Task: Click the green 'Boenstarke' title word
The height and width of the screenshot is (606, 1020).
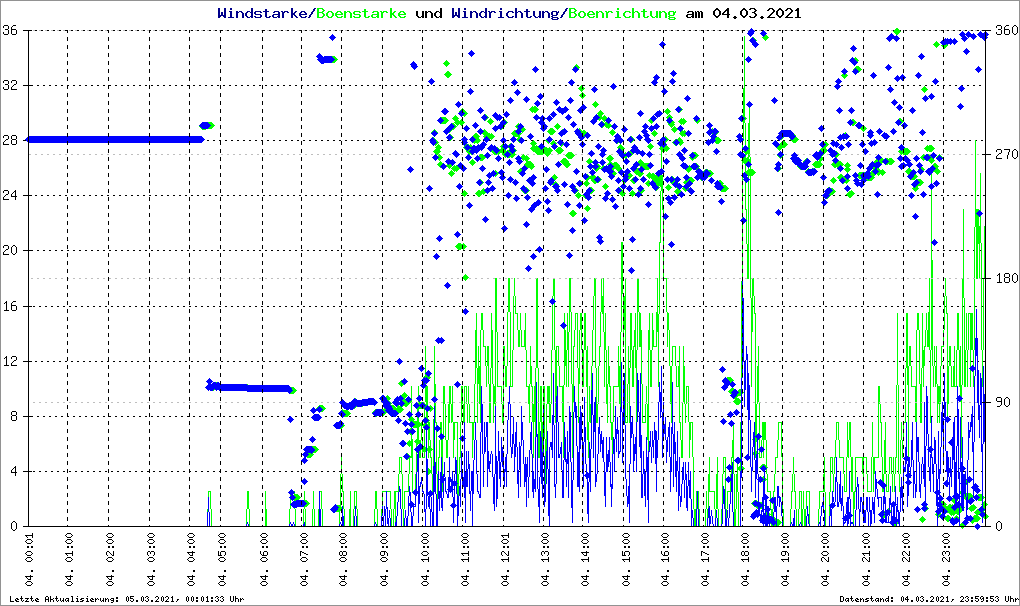Action: (x=361, y=14)
